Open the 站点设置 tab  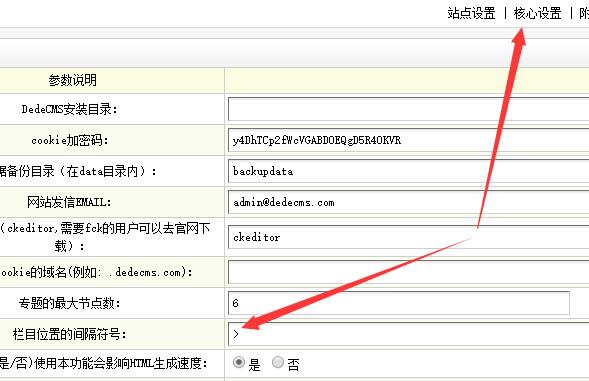471,14
